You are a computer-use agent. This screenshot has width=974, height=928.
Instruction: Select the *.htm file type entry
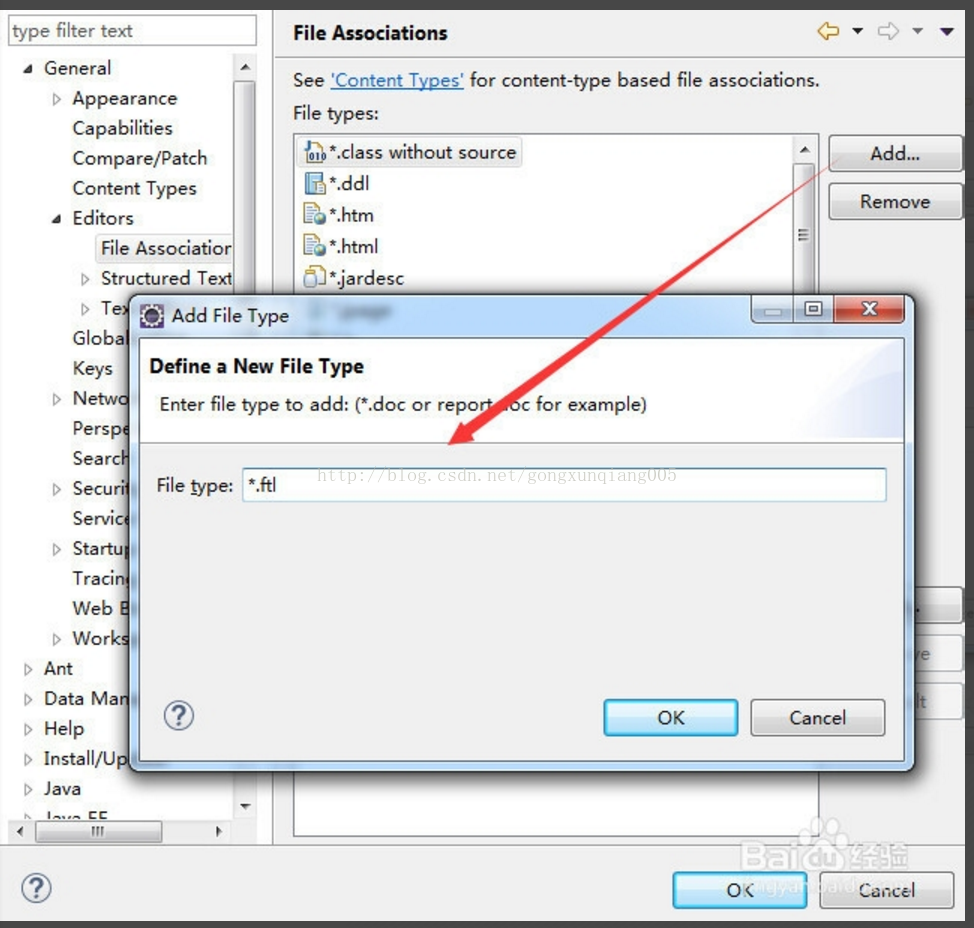click(x=351, y=215)
